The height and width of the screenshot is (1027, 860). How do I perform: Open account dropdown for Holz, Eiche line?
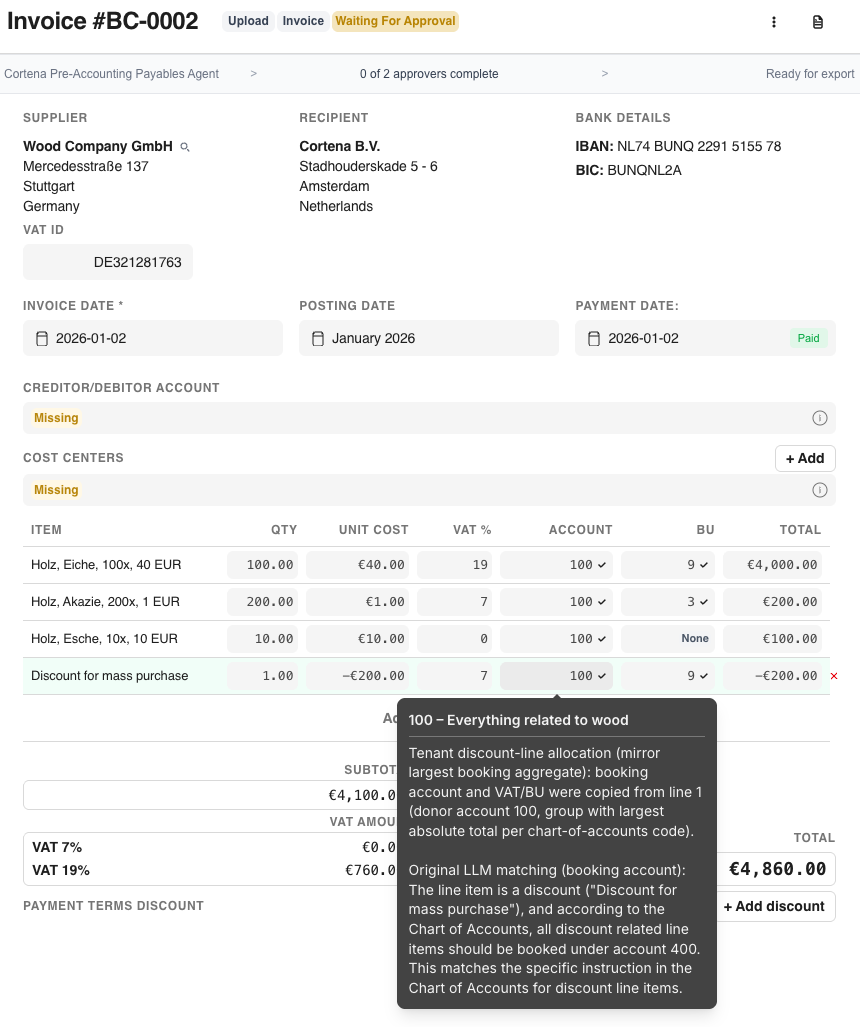tap(556, 565)
